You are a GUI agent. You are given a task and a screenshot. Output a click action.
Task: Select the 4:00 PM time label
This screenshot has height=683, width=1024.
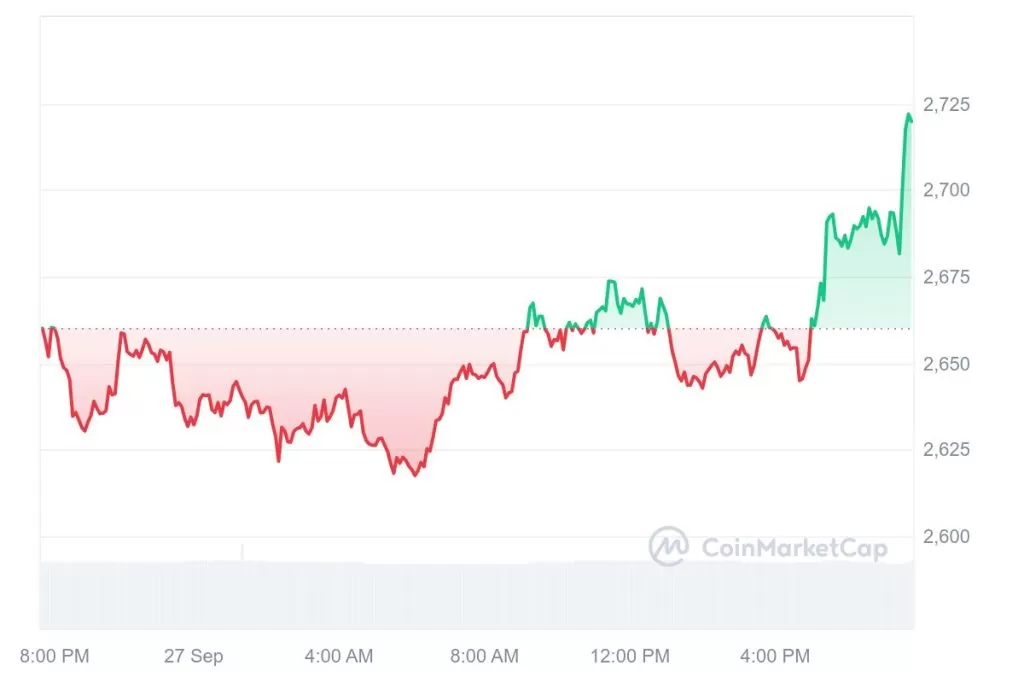coord(775,657)
